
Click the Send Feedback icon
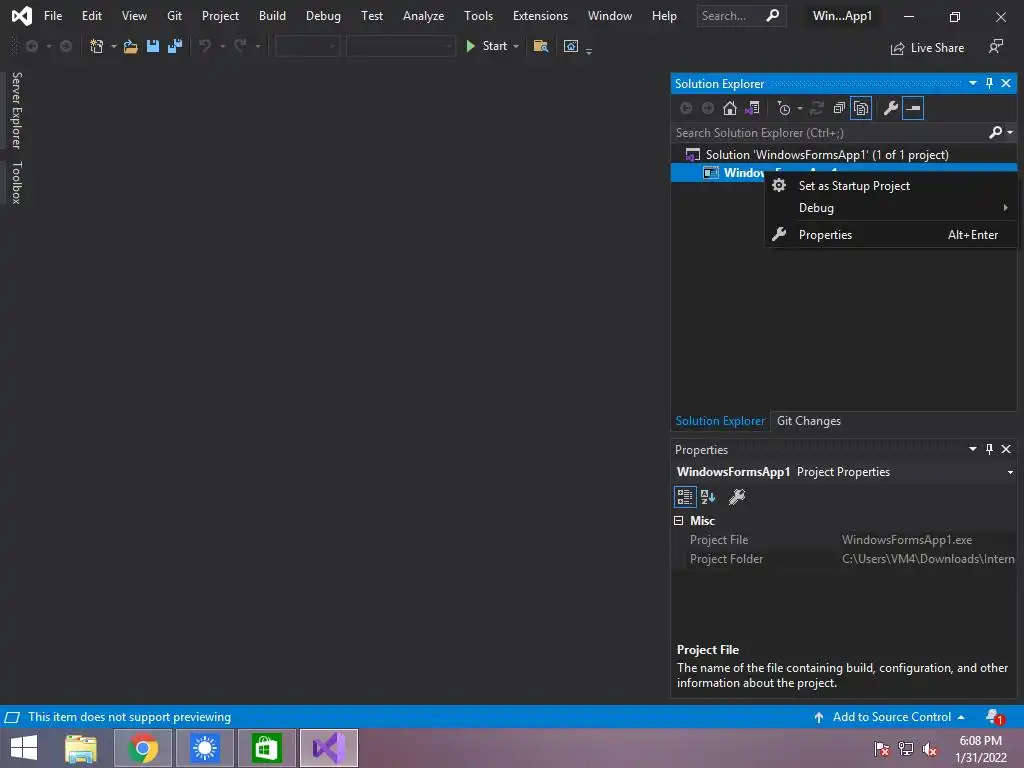pyautogui.click(x=995, y=46)
